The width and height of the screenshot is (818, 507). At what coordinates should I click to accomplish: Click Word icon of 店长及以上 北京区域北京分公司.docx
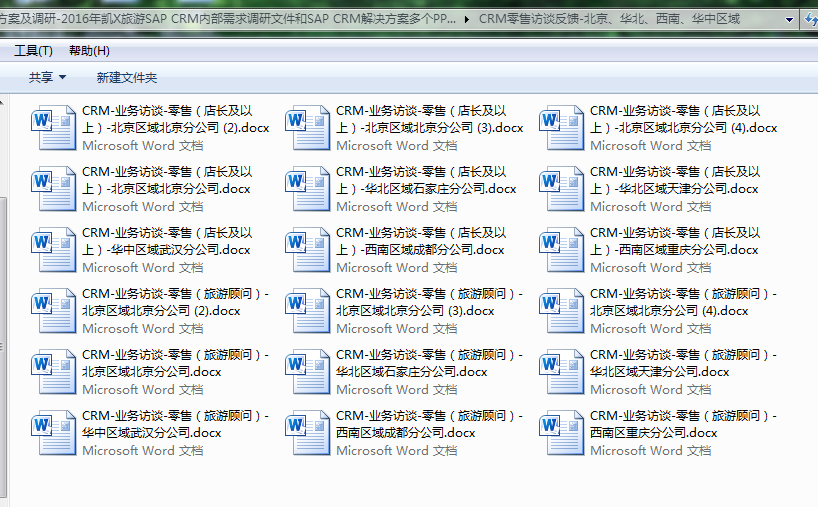pyautogui.click(x=54, y=189)
